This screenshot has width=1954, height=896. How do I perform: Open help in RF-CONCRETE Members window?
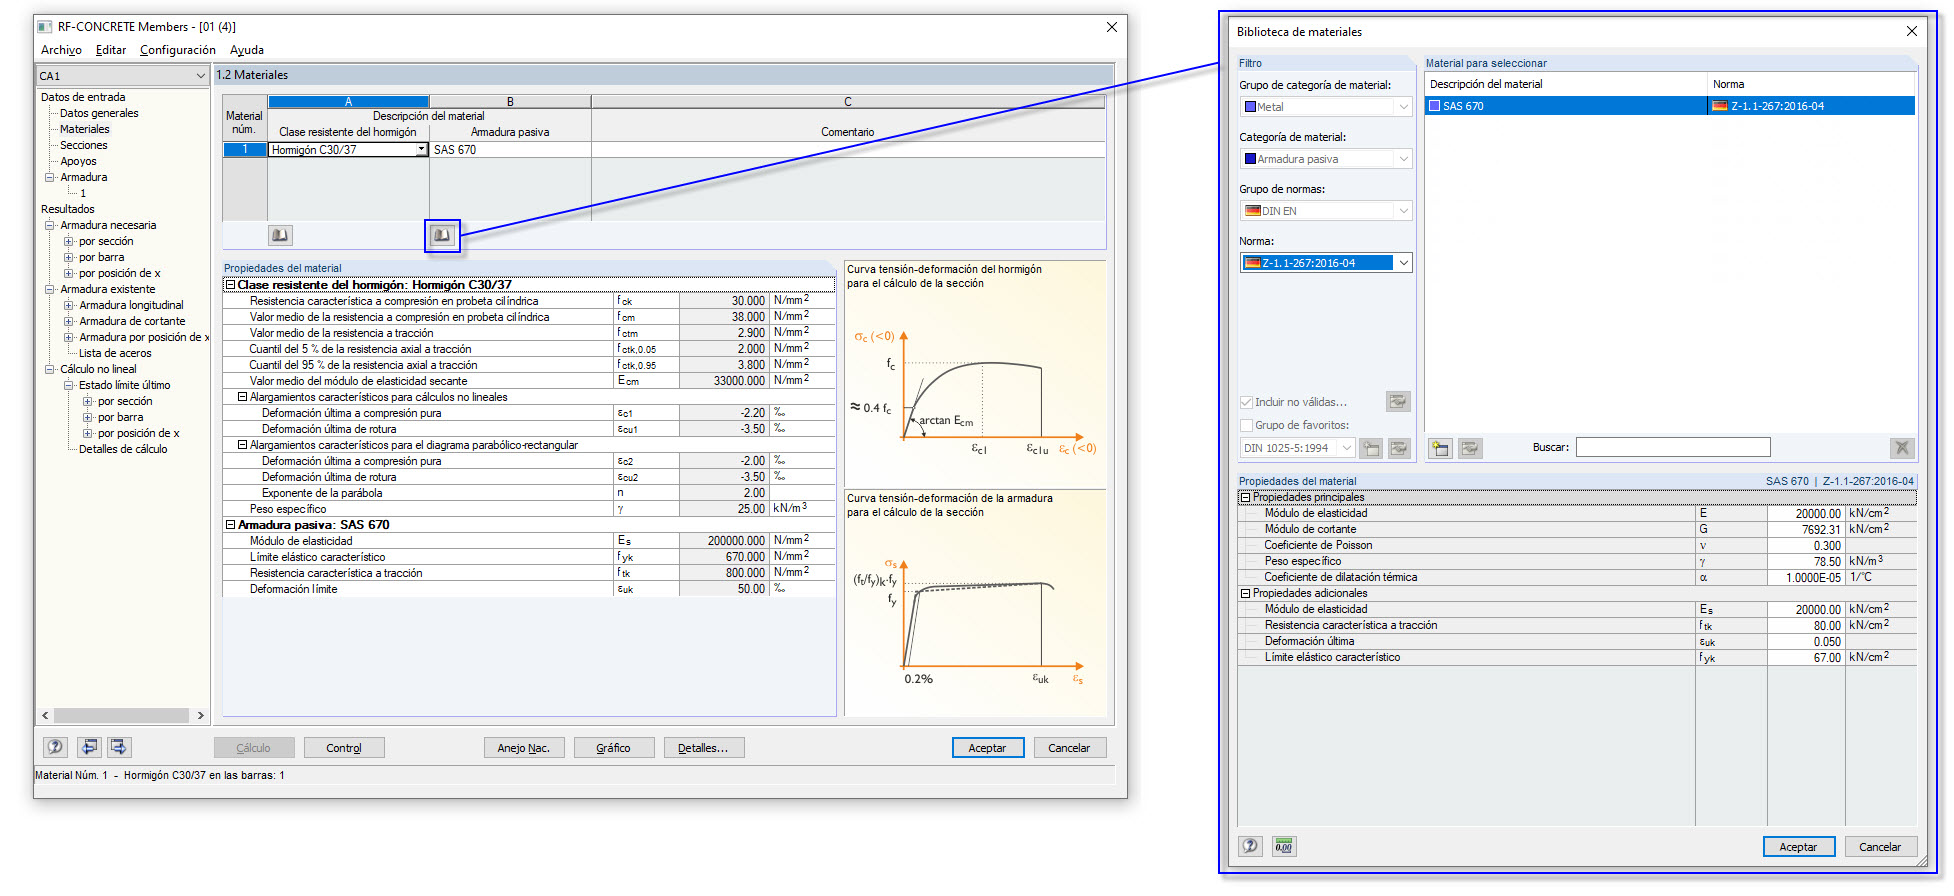(56, 747)
